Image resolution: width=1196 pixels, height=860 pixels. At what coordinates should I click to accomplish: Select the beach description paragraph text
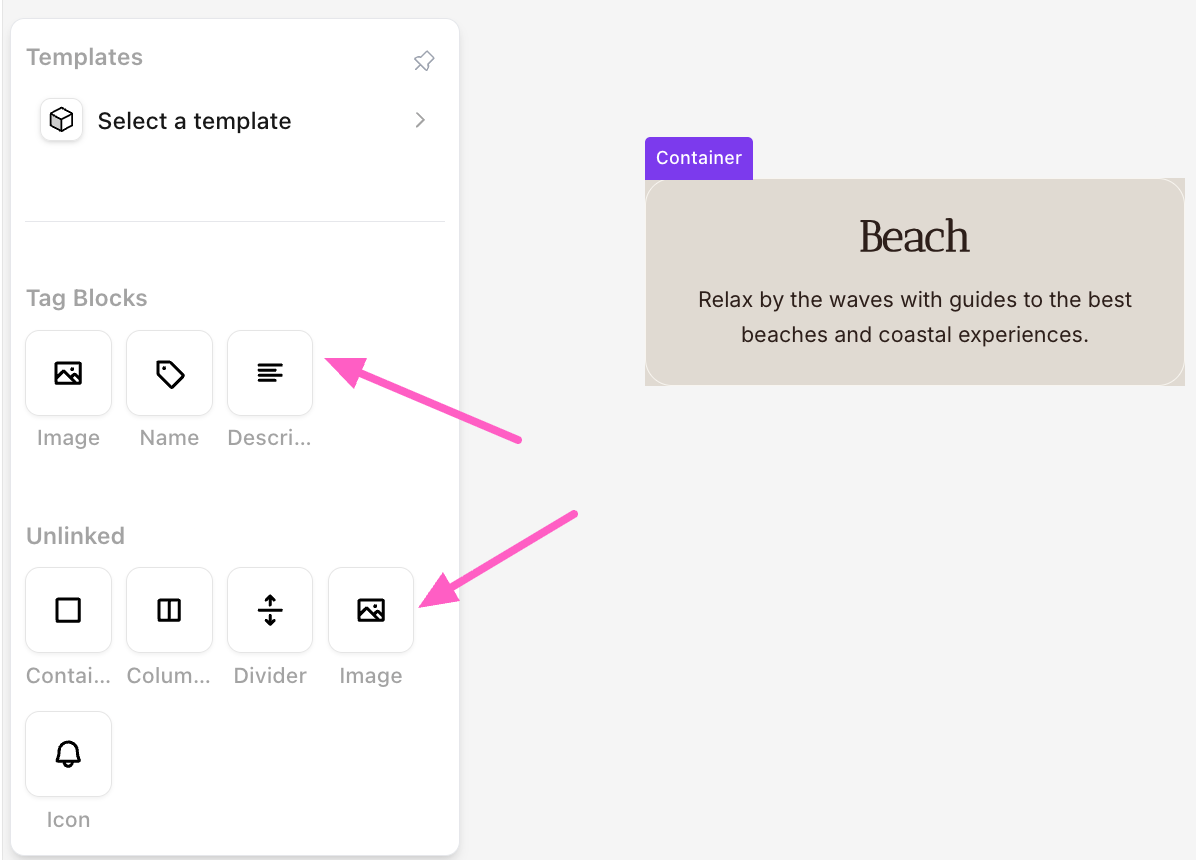[914, 317]
